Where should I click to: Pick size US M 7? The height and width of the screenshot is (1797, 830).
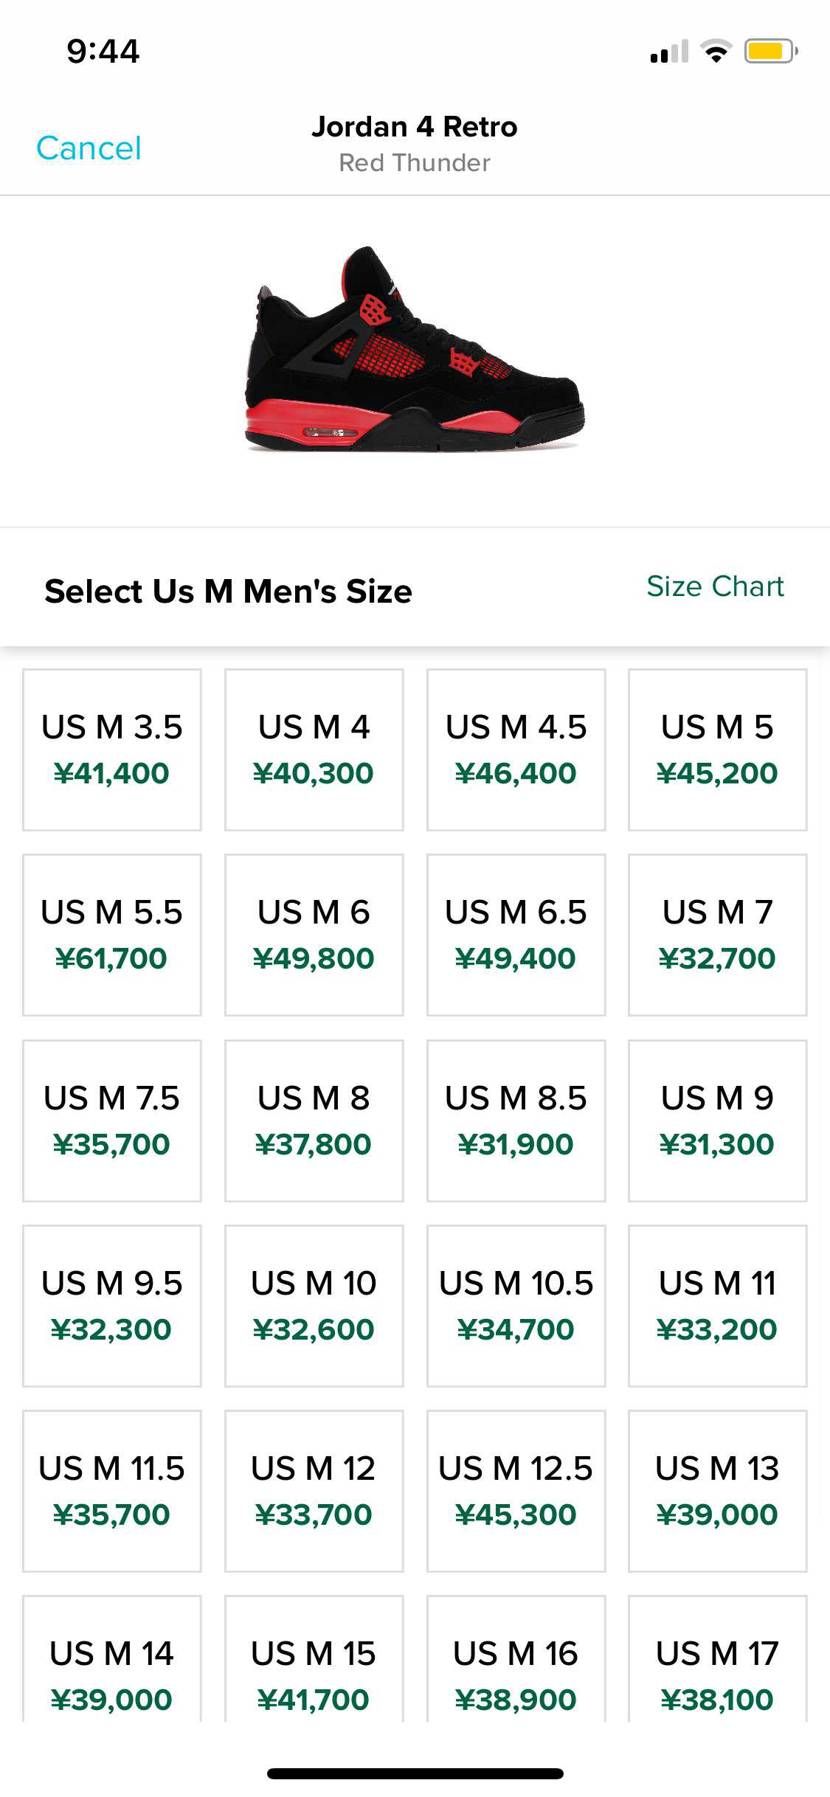pos(718,935)
